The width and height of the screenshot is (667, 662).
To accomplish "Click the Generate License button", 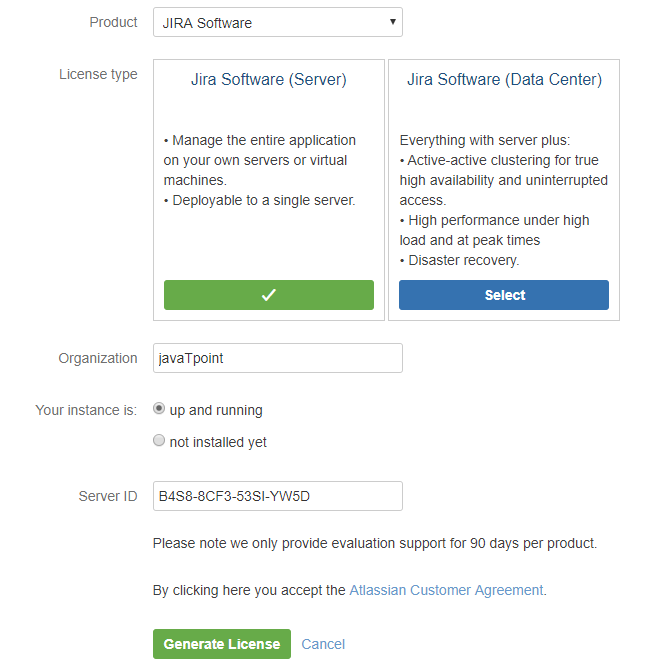I will [221, 644].
